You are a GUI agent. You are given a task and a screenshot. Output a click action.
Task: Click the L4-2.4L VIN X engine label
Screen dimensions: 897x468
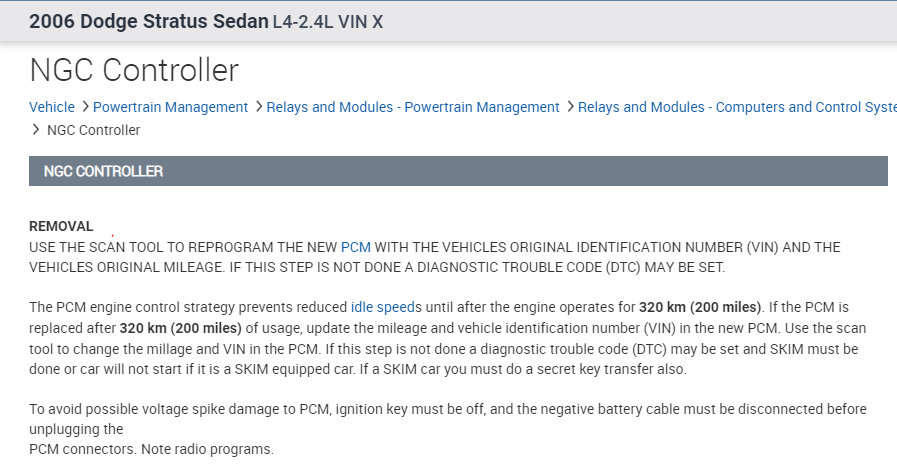tap(328, 21)
